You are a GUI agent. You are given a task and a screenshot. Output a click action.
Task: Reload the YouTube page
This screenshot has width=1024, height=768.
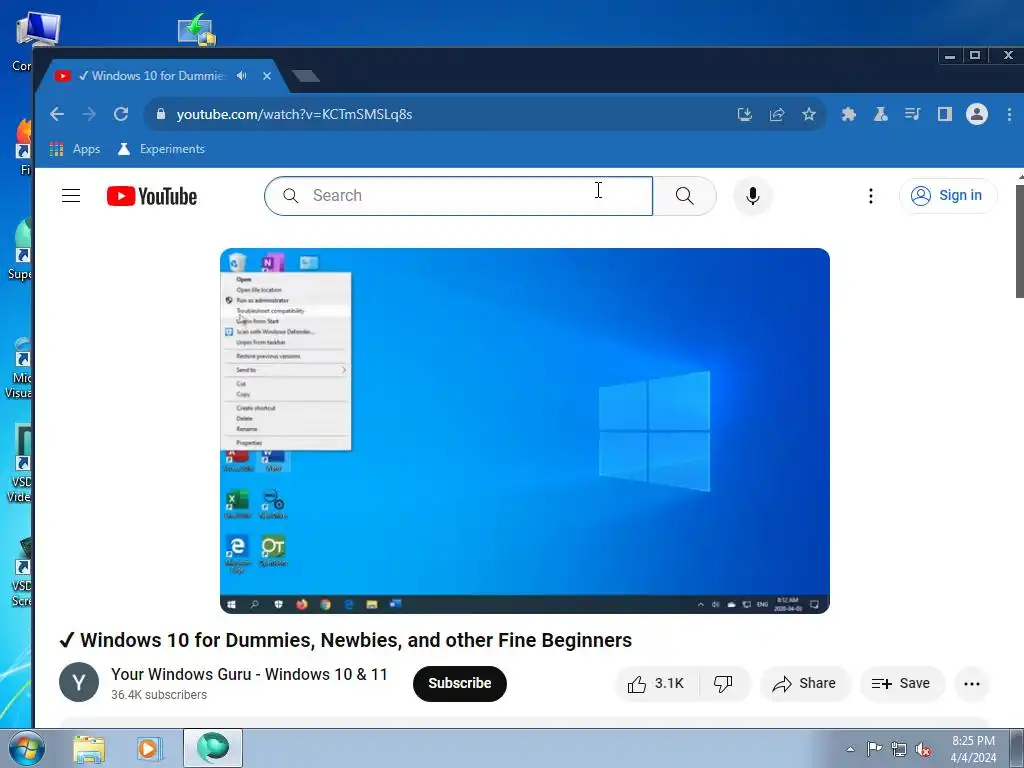(121, 114)
